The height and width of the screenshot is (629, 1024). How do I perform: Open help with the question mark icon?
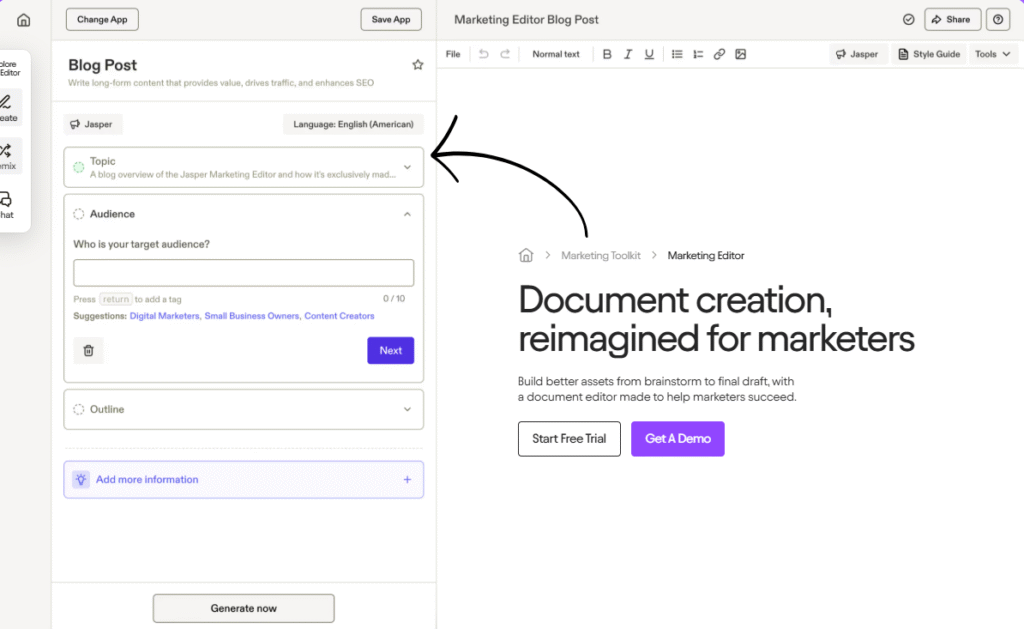[998, 20]
